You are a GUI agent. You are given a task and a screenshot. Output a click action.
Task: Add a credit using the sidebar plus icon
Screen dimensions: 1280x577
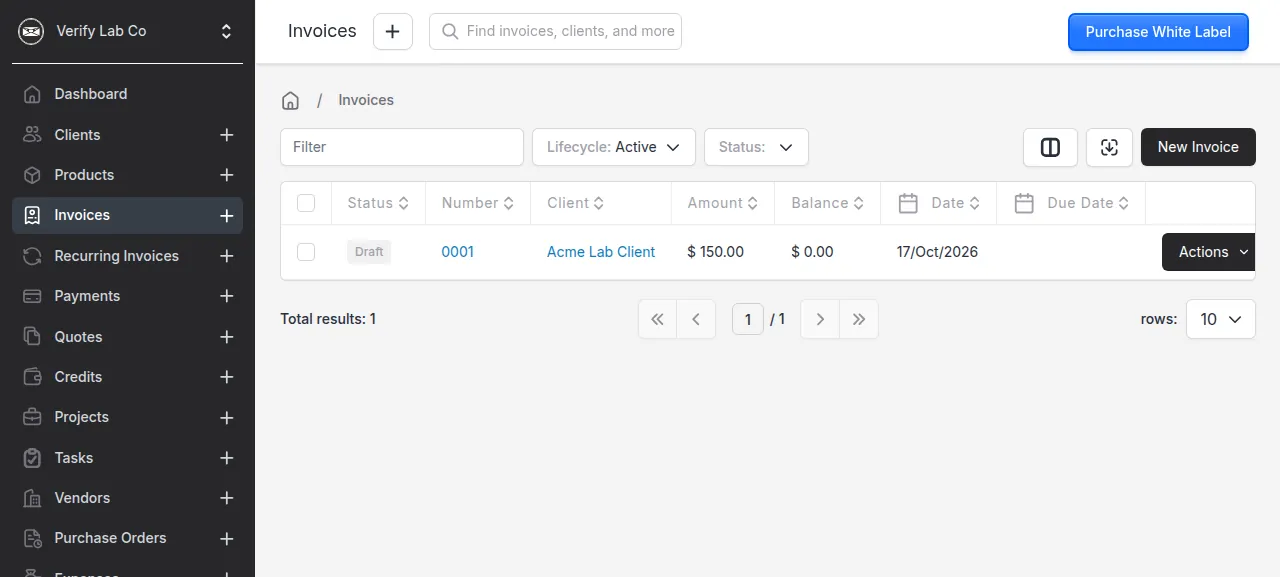point(227,377)
